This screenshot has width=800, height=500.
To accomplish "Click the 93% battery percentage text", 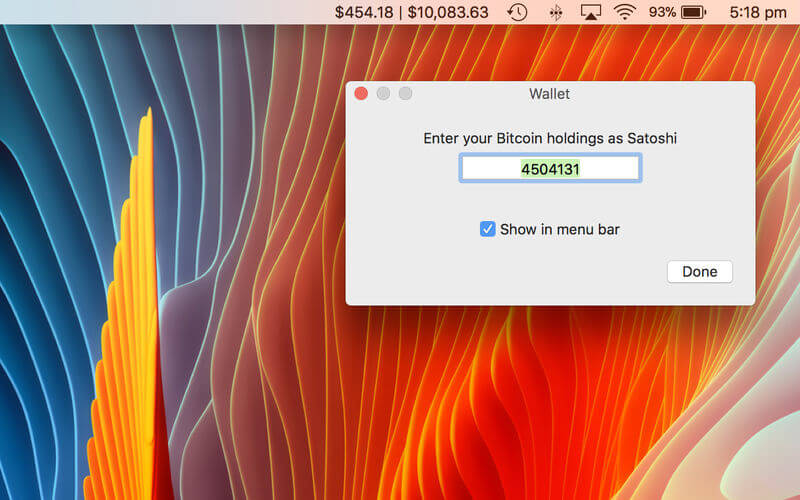I will (662, 12).
